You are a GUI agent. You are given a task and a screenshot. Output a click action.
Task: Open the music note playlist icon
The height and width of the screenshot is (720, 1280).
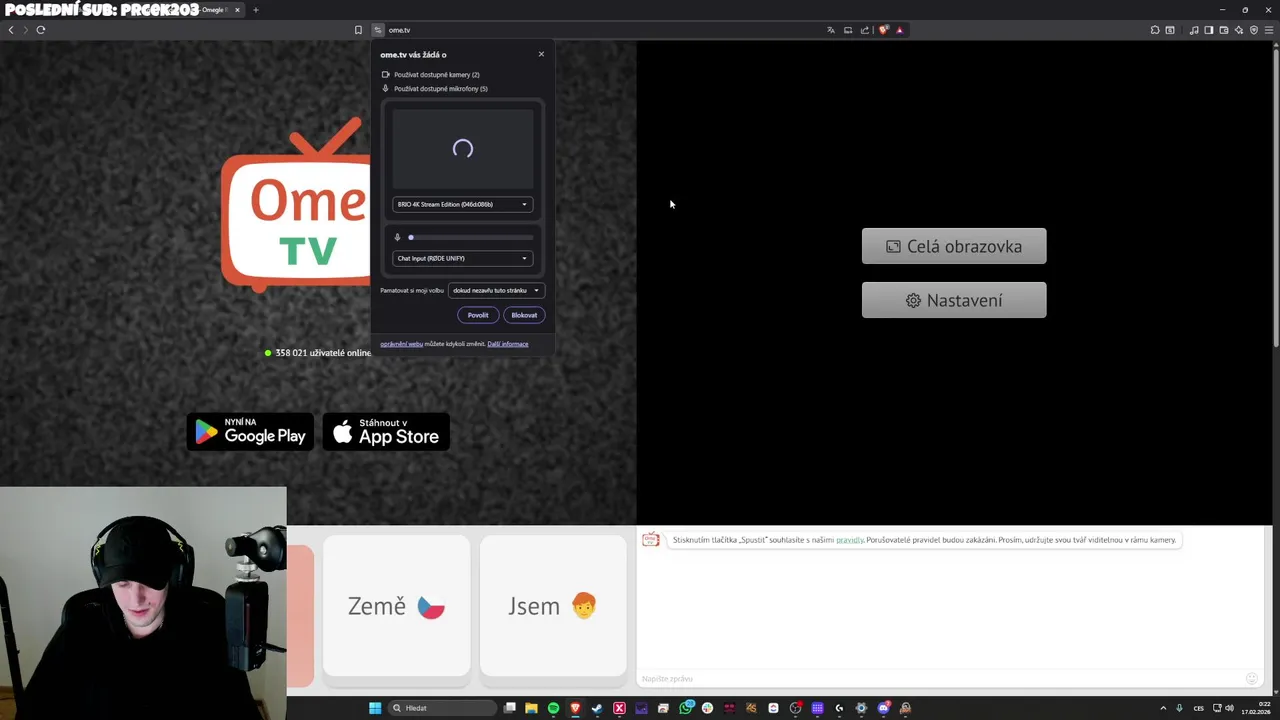pos(1194,30)
